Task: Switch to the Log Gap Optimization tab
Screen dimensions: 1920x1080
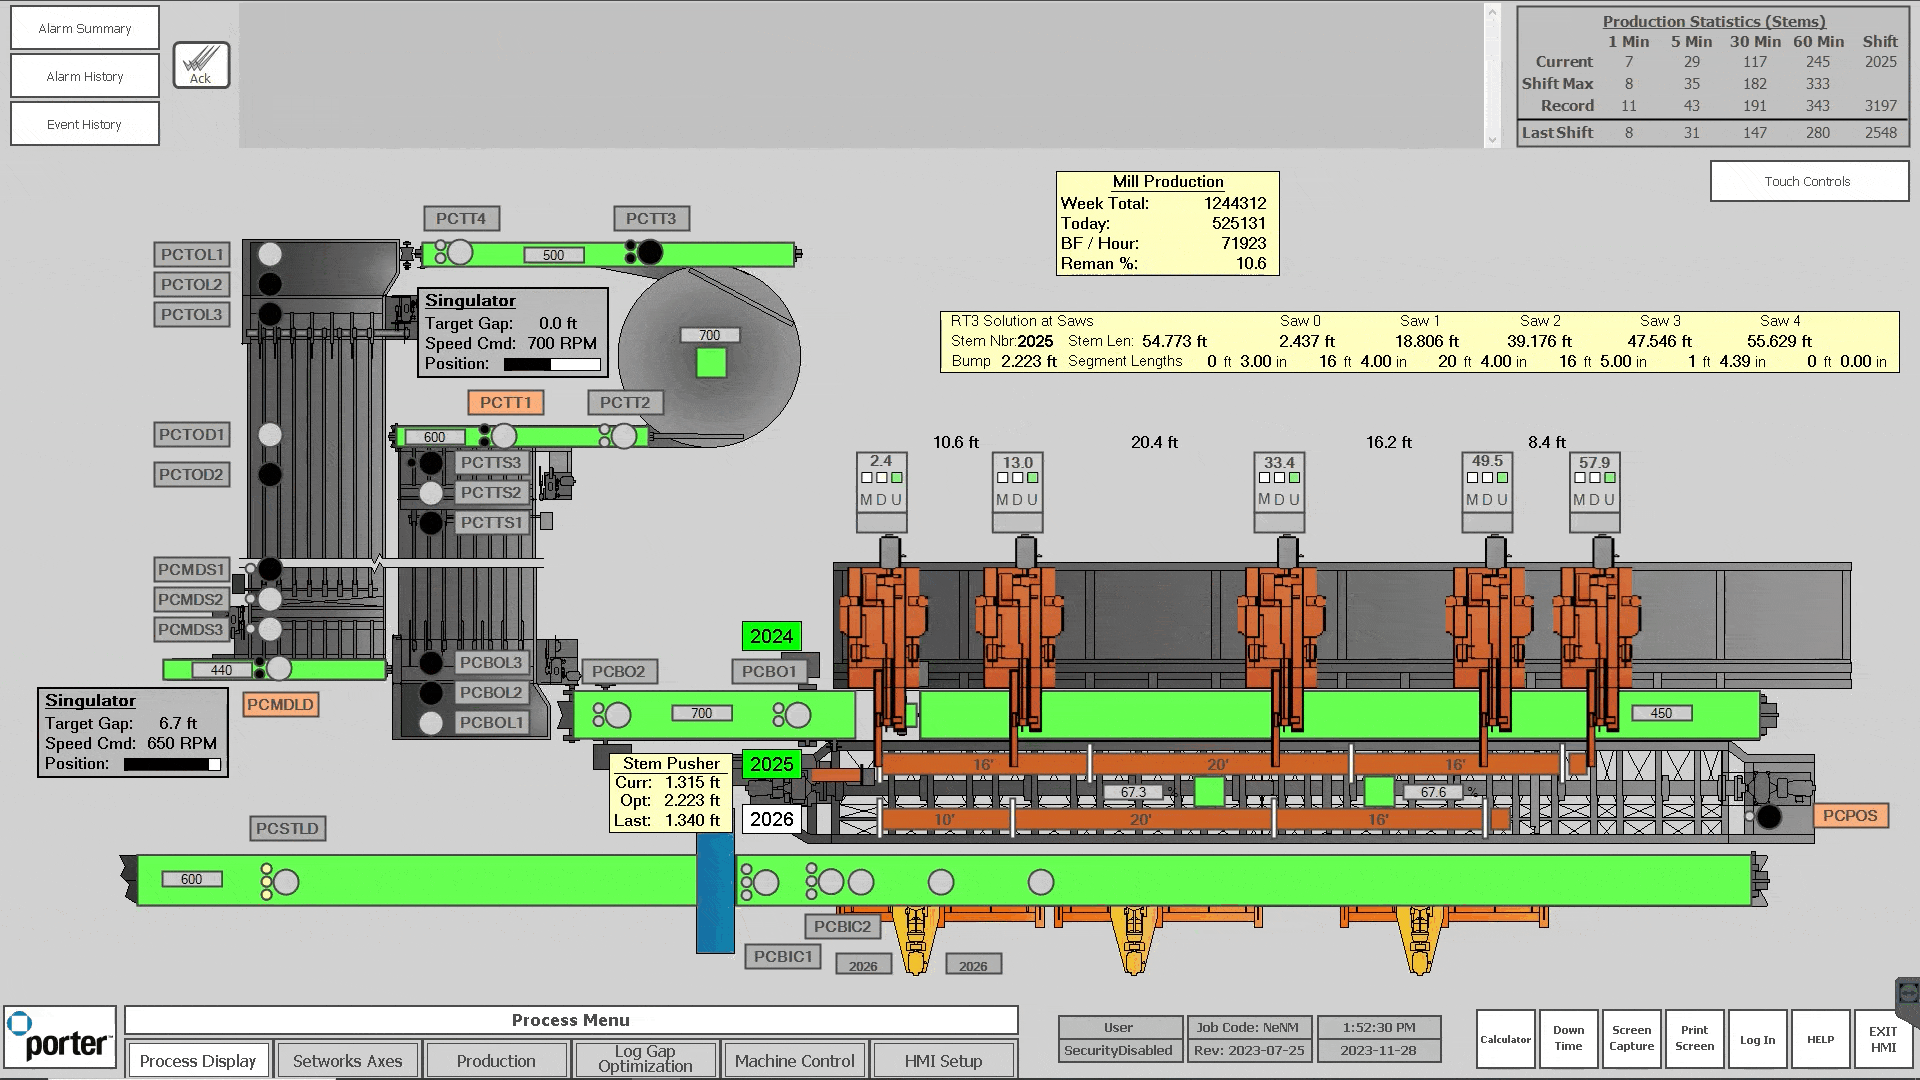Action: point(645,1059)
